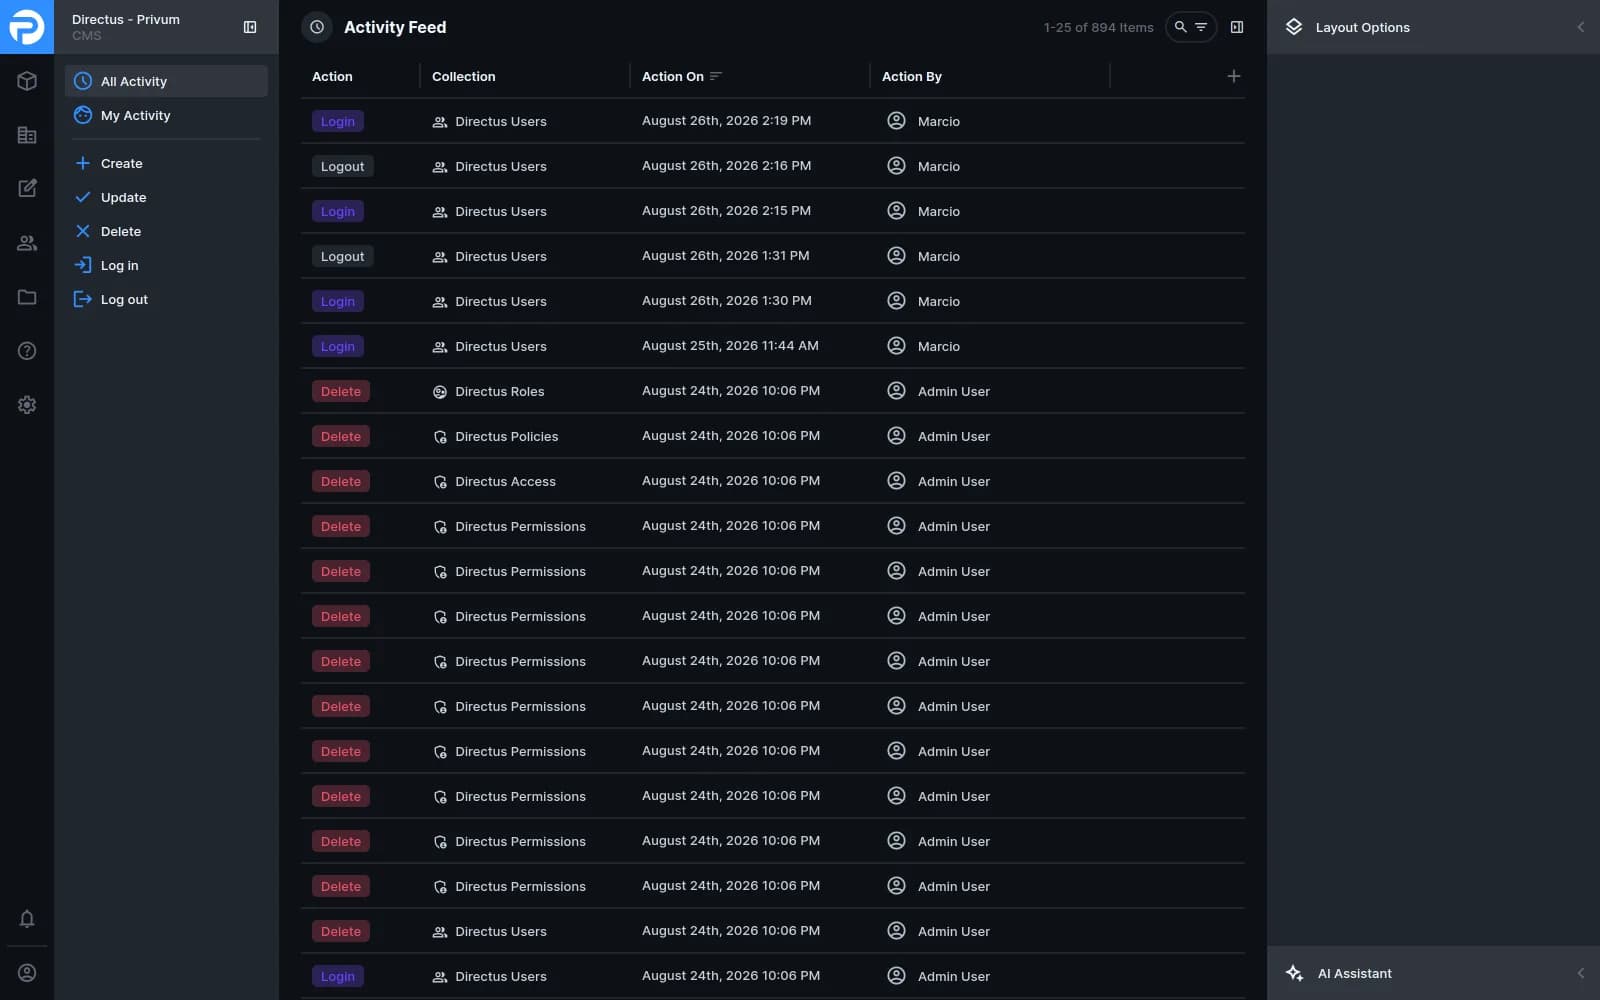This screenshot has height=1000, width=1600.
Task: Click the Logout badge at 1:31 PM
Action: 342,256
